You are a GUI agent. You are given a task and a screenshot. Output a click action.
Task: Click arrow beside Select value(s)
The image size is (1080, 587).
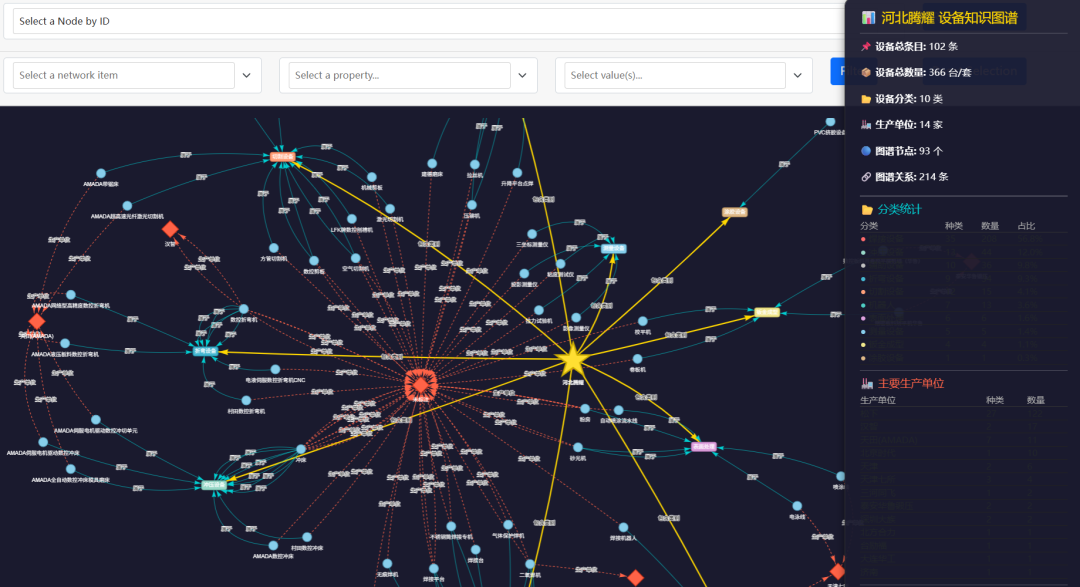point(798,75)
